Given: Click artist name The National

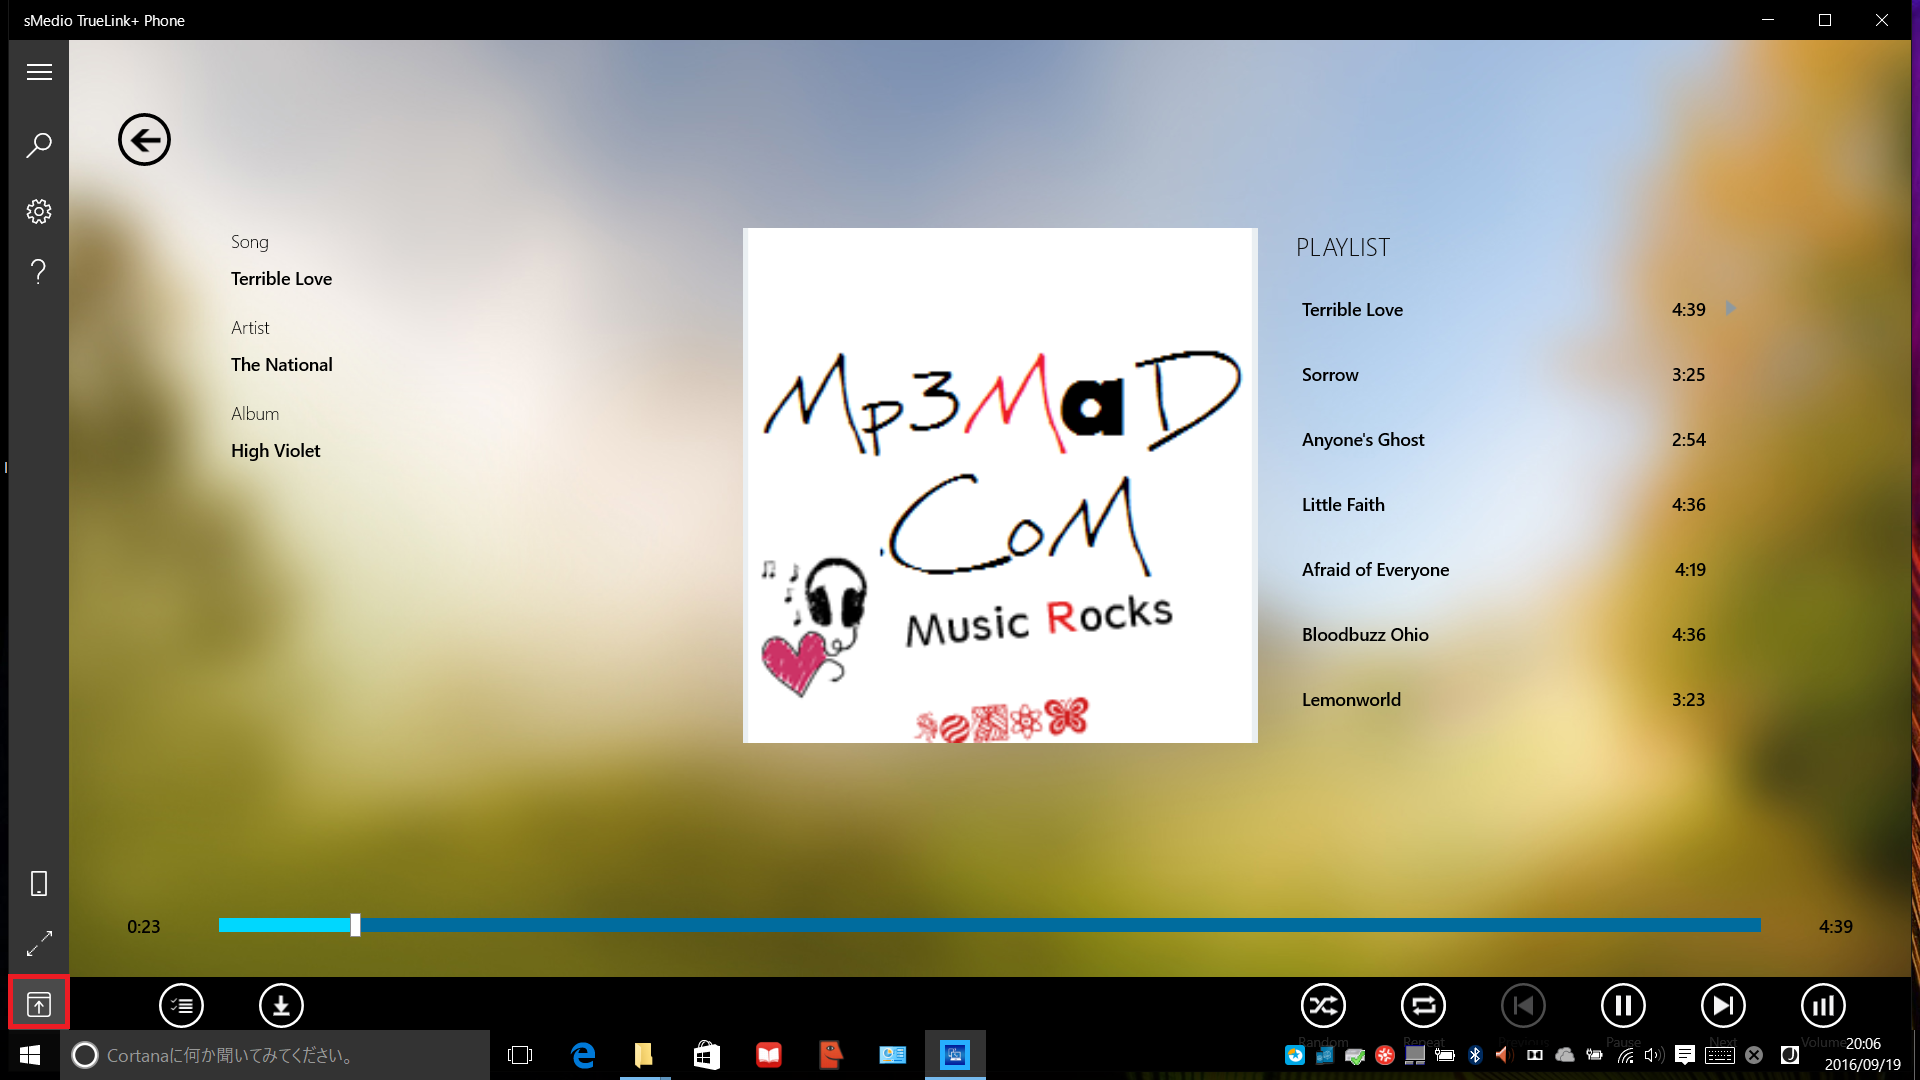Looking at the screenshot, I should pos(282,365).
